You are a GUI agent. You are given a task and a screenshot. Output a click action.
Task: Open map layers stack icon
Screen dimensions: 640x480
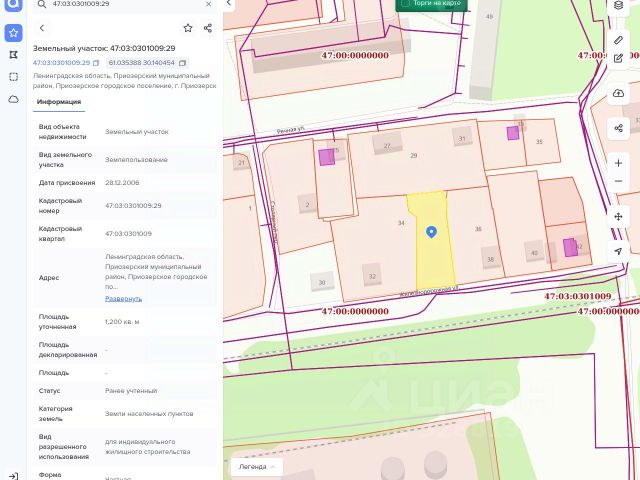click(x=618, y=5)
